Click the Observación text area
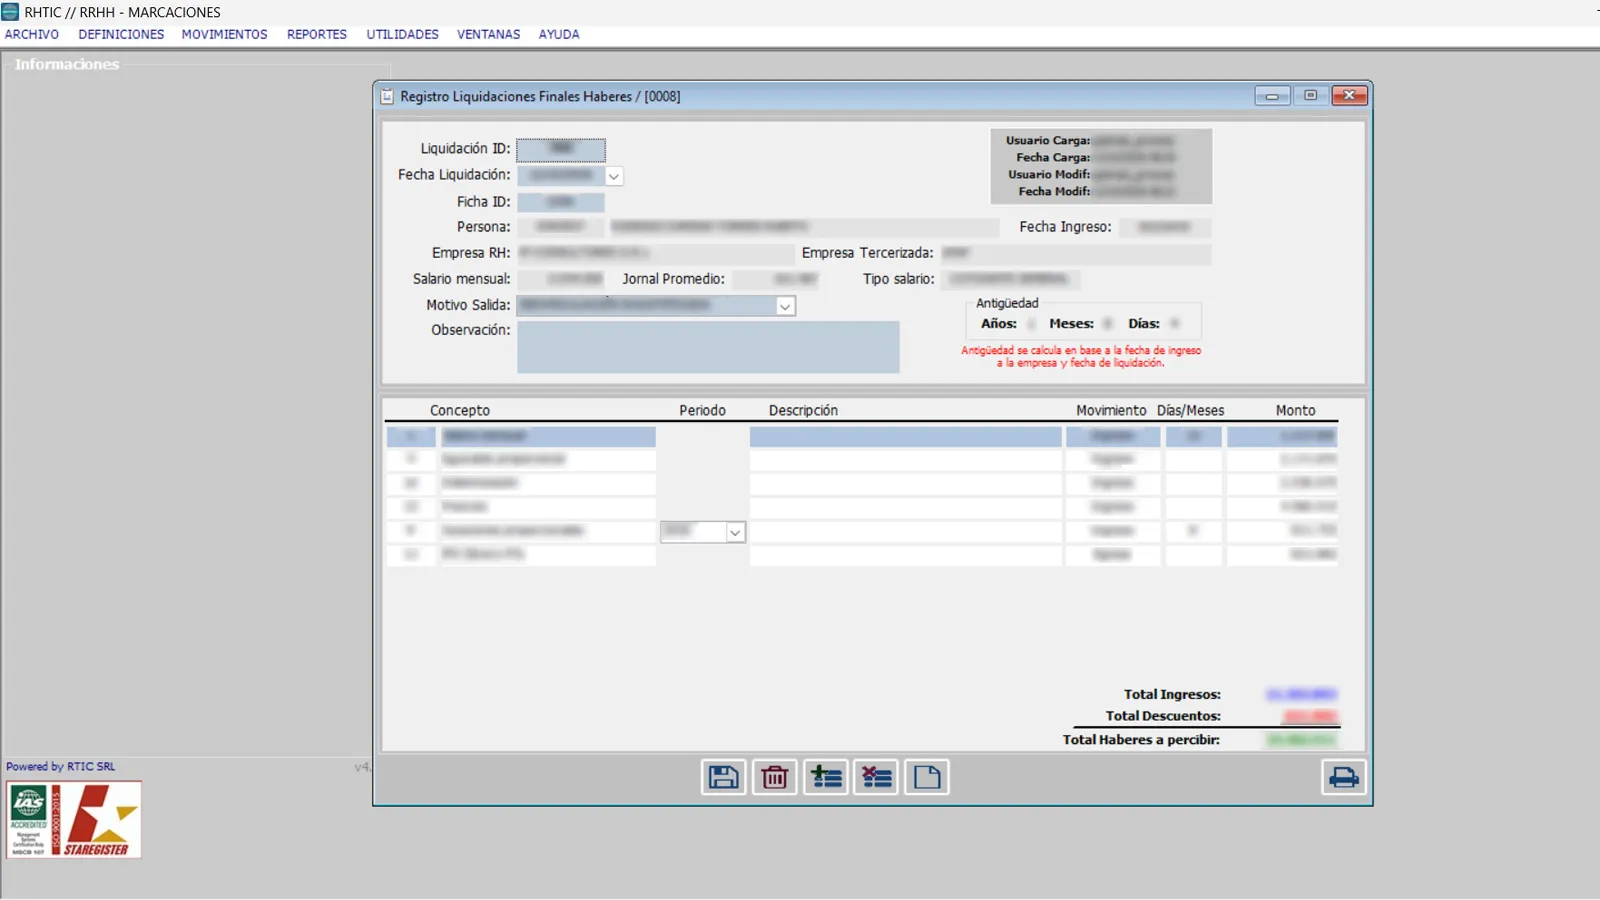1600x900 pixels. [x=708, y=347]
